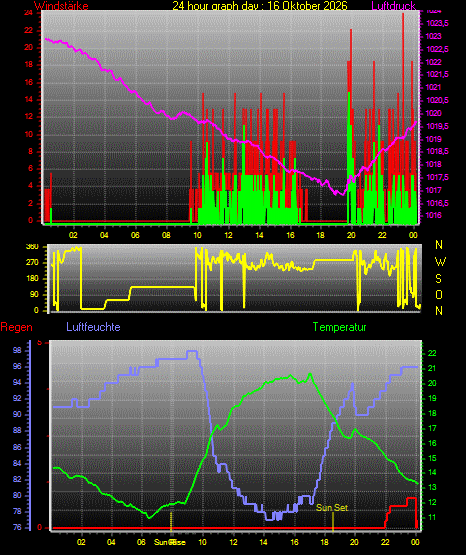The image size is (466, 555).
Task: Click 6 on the Windstärke axis
Action: [x=30, y=168]
